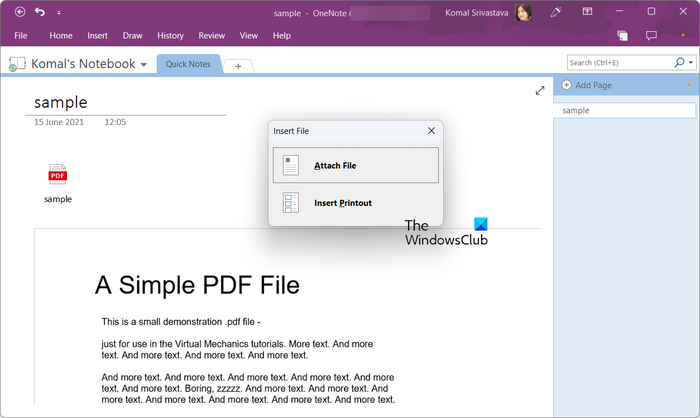This screenshot has width=700, height=418.
Task: Close the Insert File dialog
Action: point(431,130)
